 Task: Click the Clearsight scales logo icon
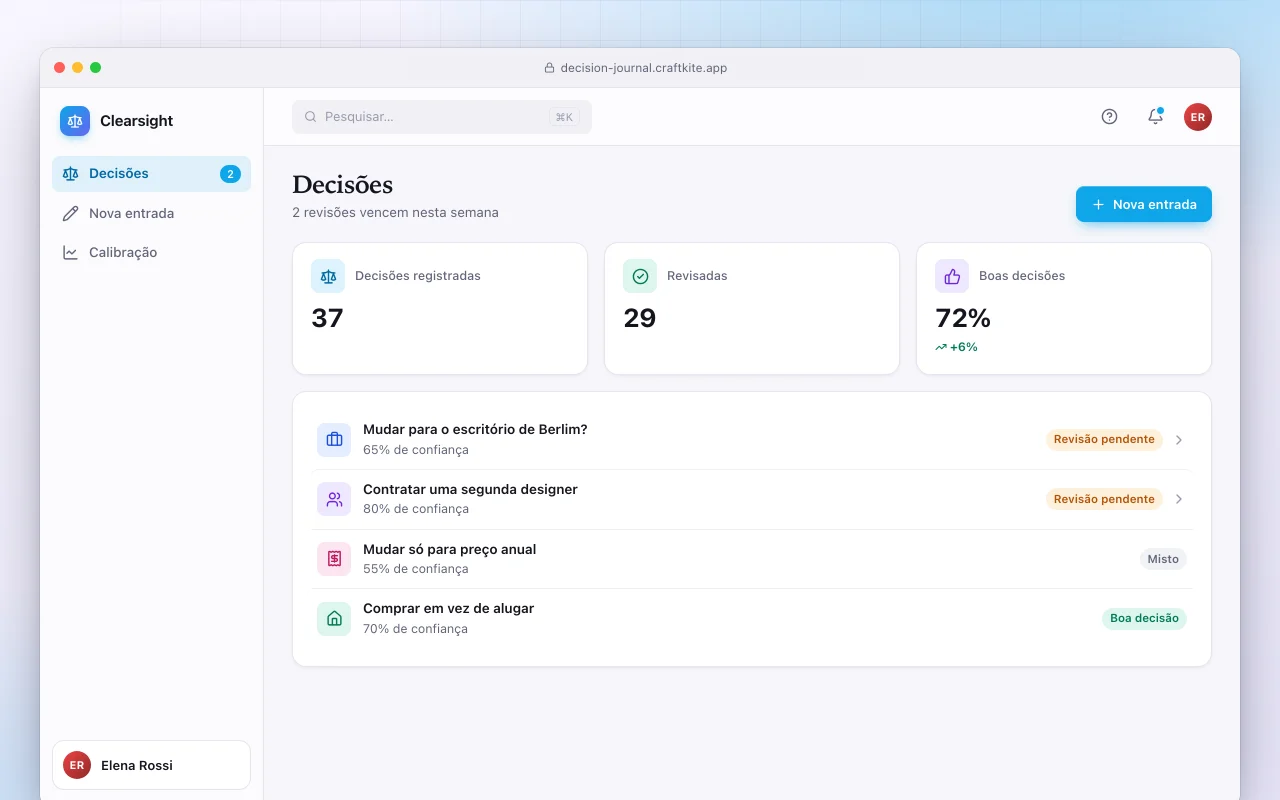tap(75, 121)
